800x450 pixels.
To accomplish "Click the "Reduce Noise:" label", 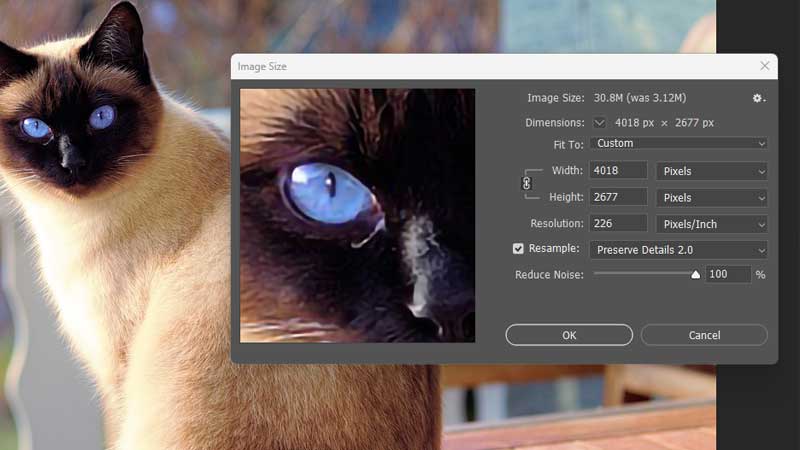I will pos(549,274).
